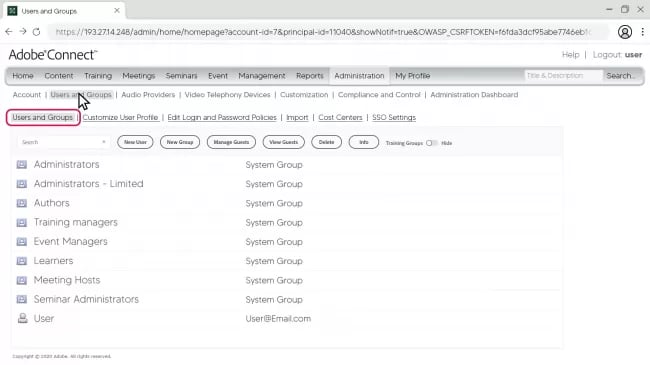Open Edit Login and Password Policies

click(222, 118)
